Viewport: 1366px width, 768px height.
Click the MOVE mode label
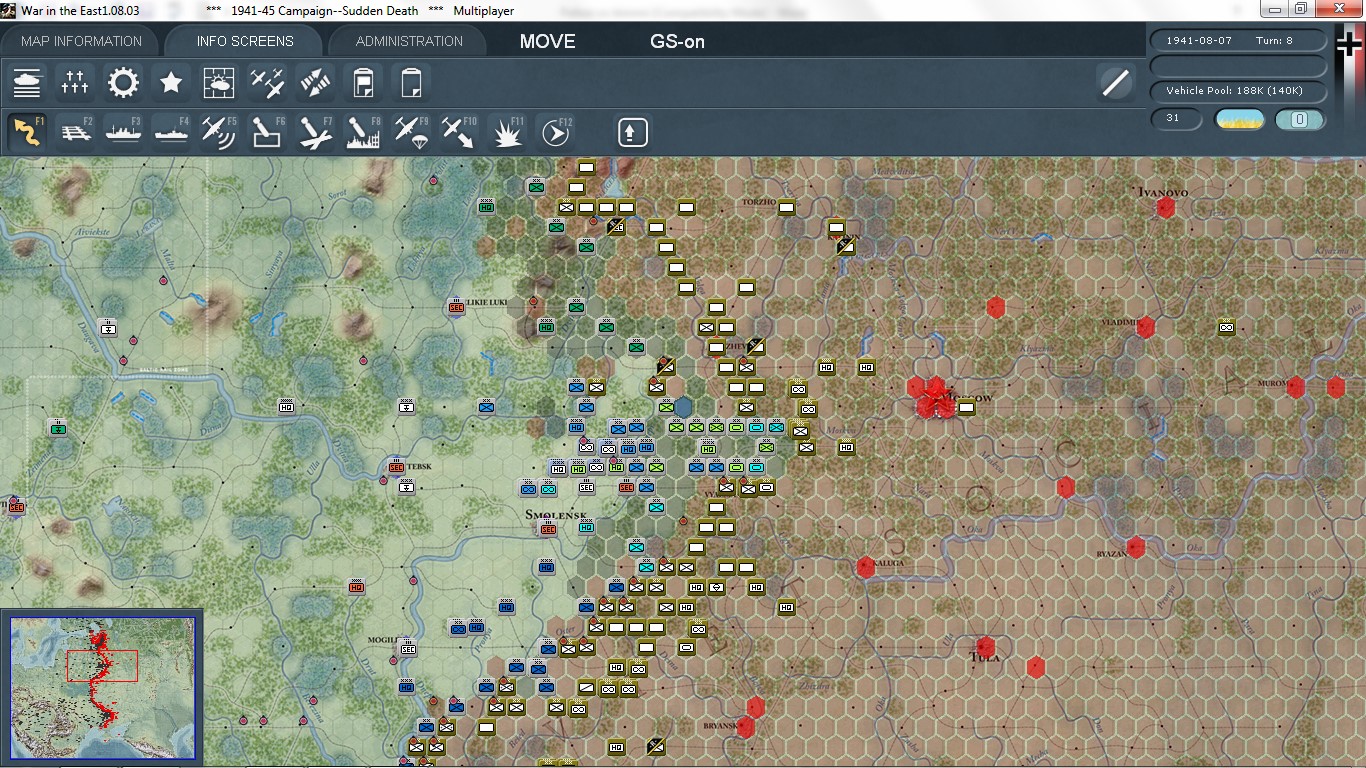click(x=548, y=42)
